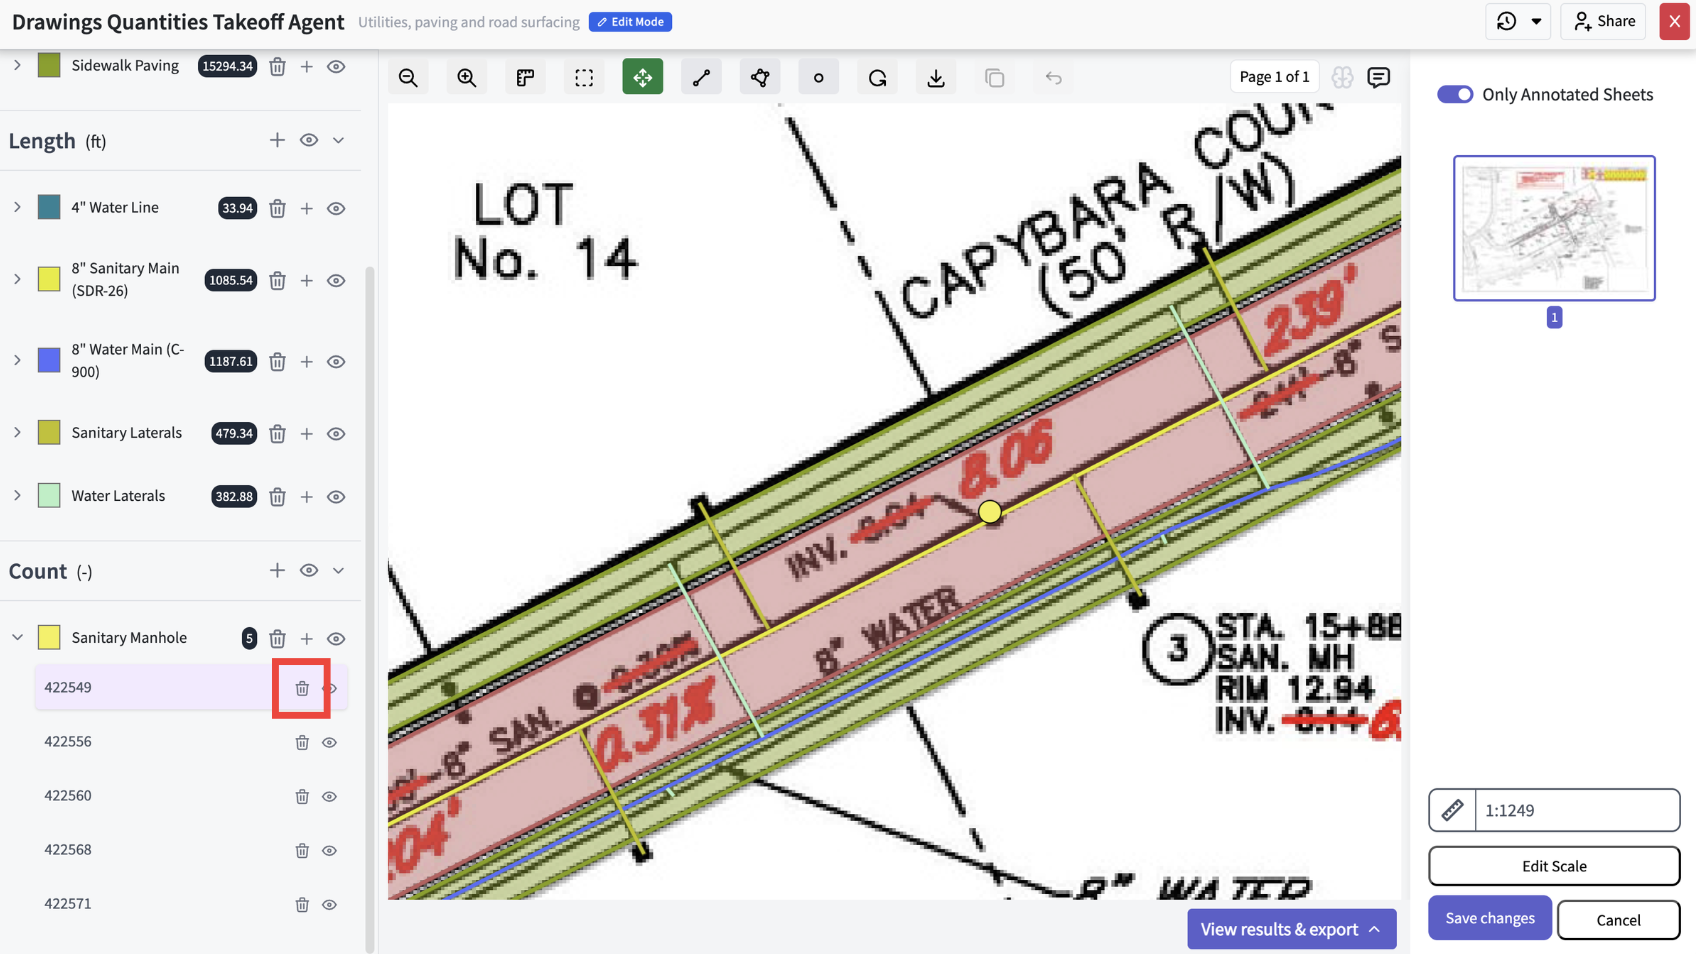Open the version history clock icon
This screenshot has height=954, width=1696.
click(x=1506, y=21)
